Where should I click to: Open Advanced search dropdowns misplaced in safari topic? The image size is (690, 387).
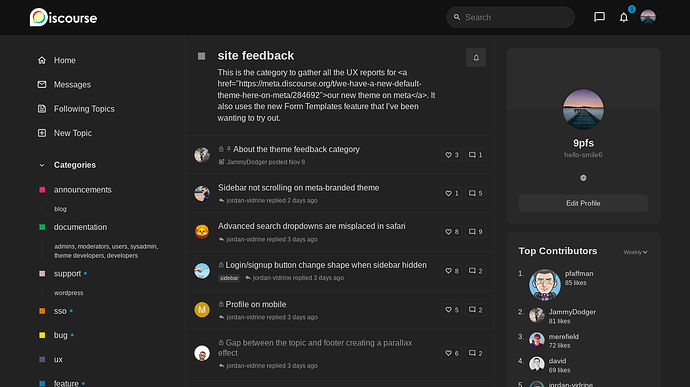(x=312, y=226)
